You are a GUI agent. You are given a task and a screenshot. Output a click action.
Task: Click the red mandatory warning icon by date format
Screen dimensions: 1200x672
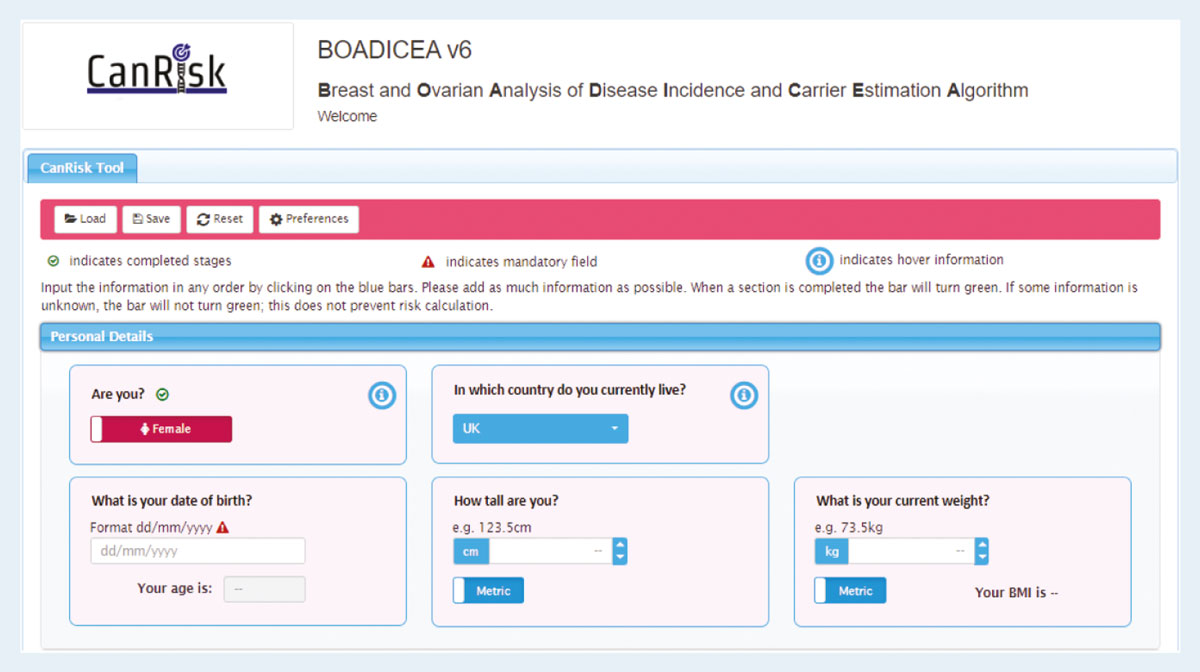pos(222,527)
